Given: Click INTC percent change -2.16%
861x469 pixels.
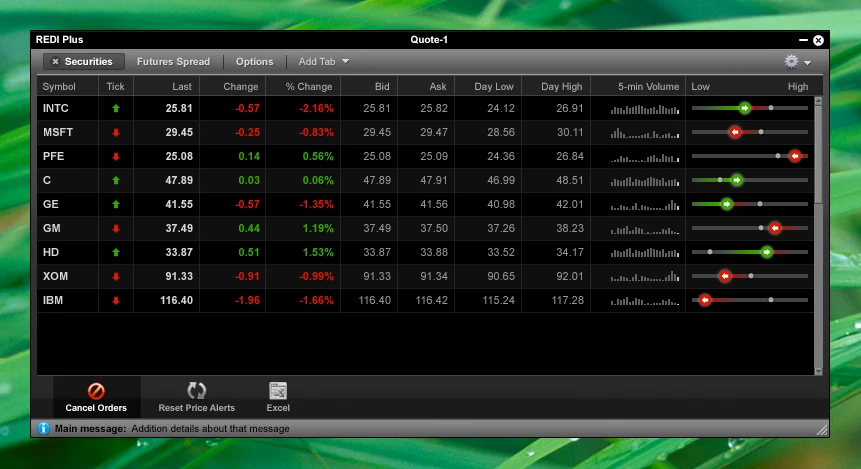Looking at the screenshot, I should coord(316,108).
